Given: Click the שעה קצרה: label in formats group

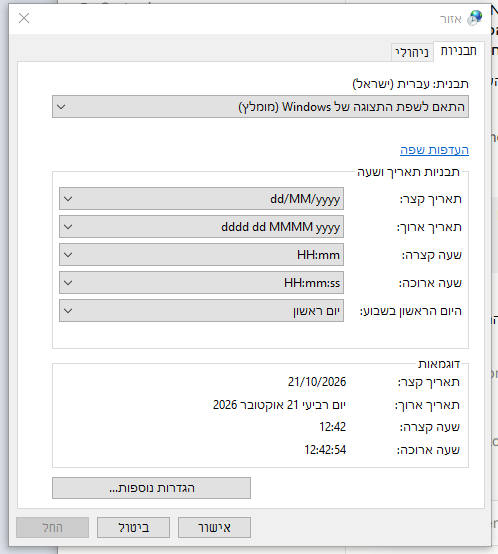Looking at the screenshot, I should pos(432,255).
